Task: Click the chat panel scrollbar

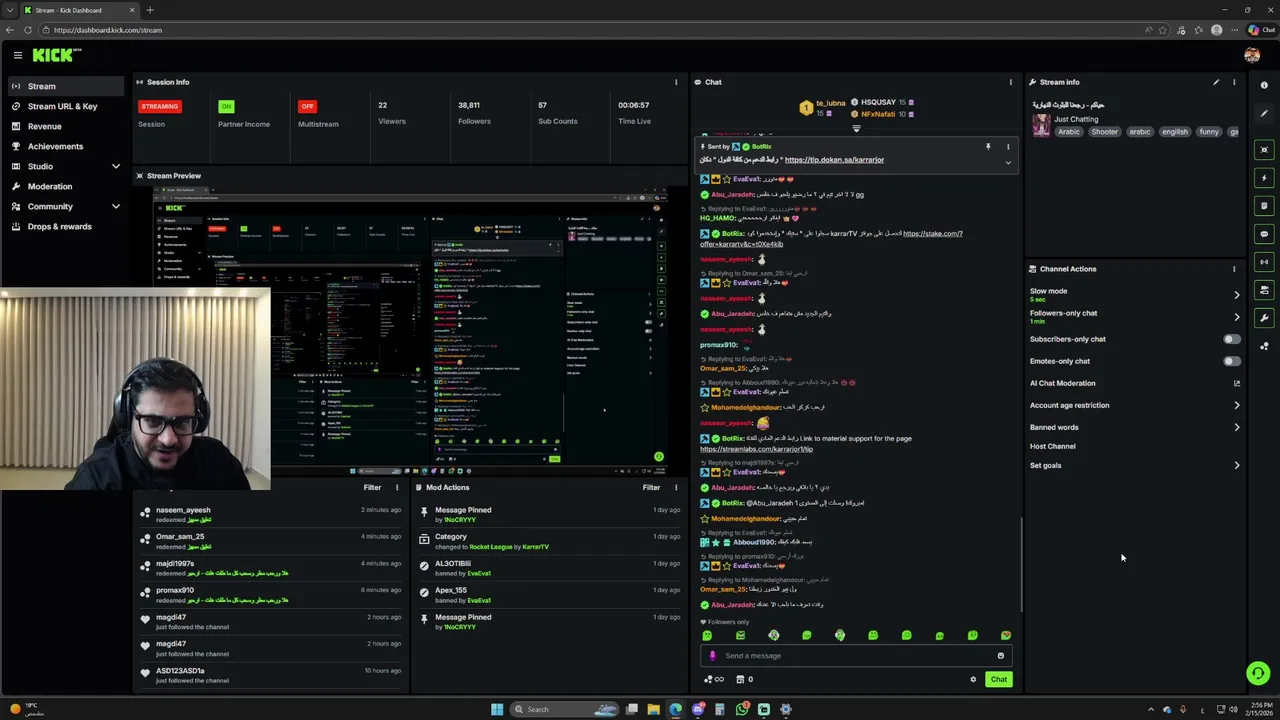Action: pos(1021,565)
